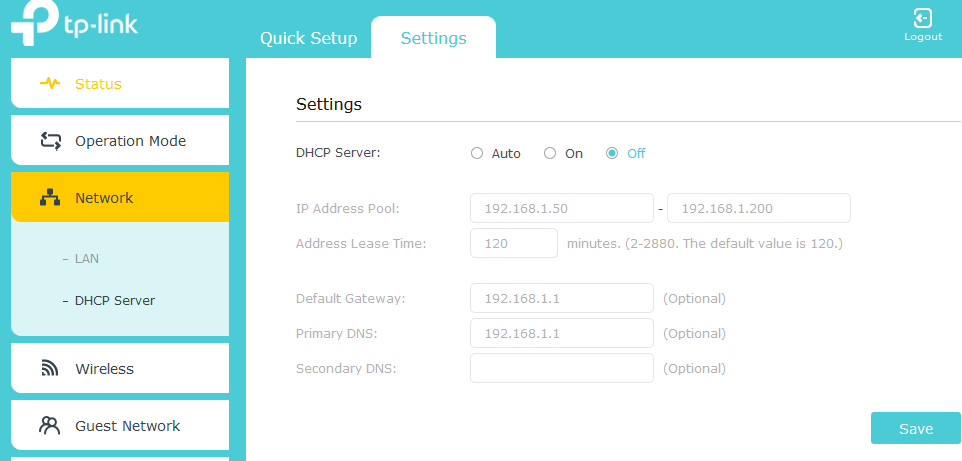
Task: Open the DHCP Server submenu item
Action: 115,301
